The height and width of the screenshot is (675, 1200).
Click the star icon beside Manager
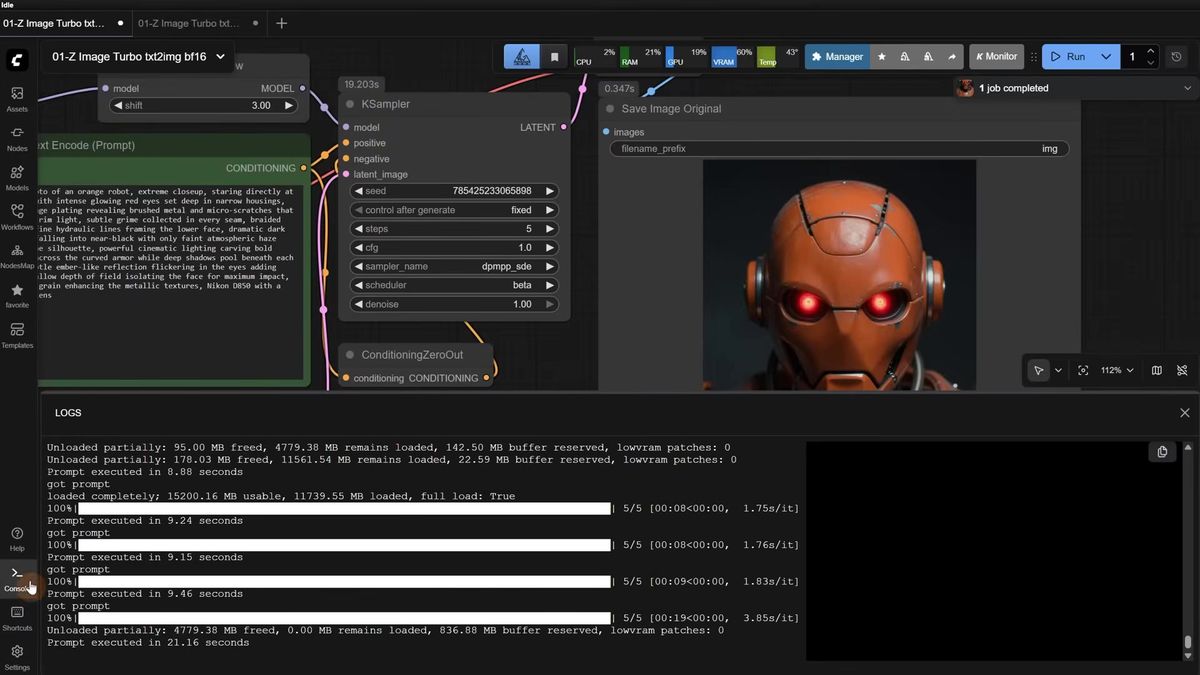click(881, 57)
